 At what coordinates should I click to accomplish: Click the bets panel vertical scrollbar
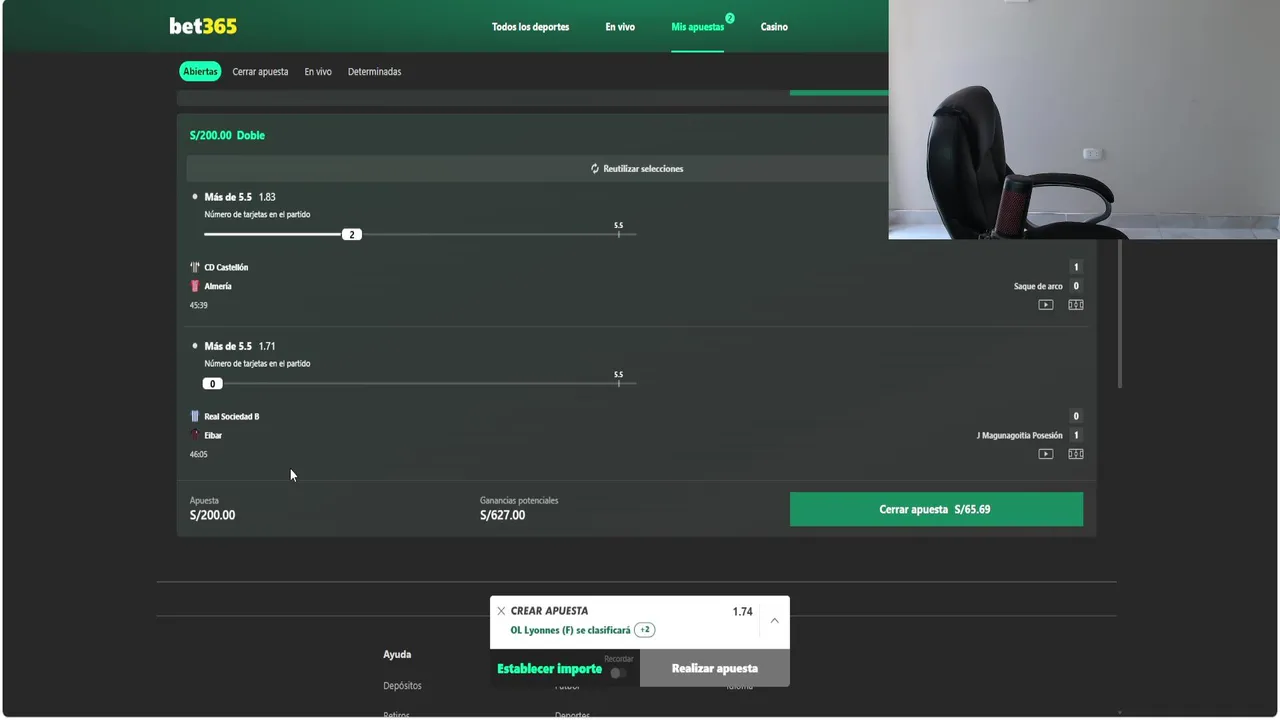(1119, 314)
